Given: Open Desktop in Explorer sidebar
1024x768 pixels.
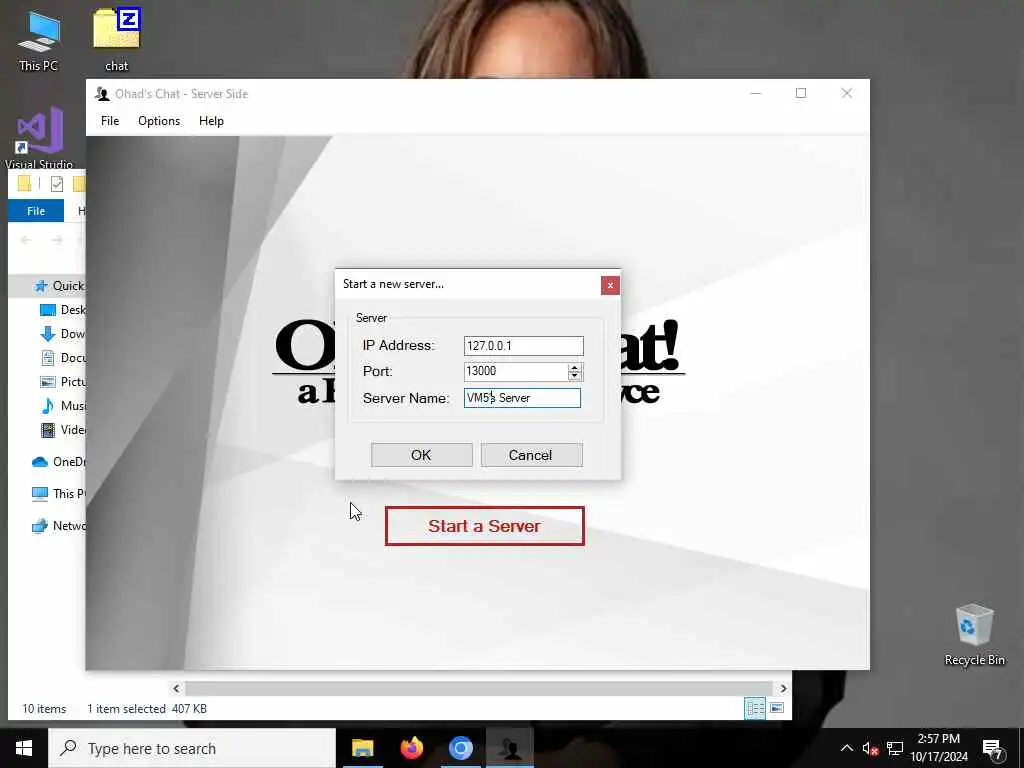Looking at the screenshot, I should [x=63, y=310].
